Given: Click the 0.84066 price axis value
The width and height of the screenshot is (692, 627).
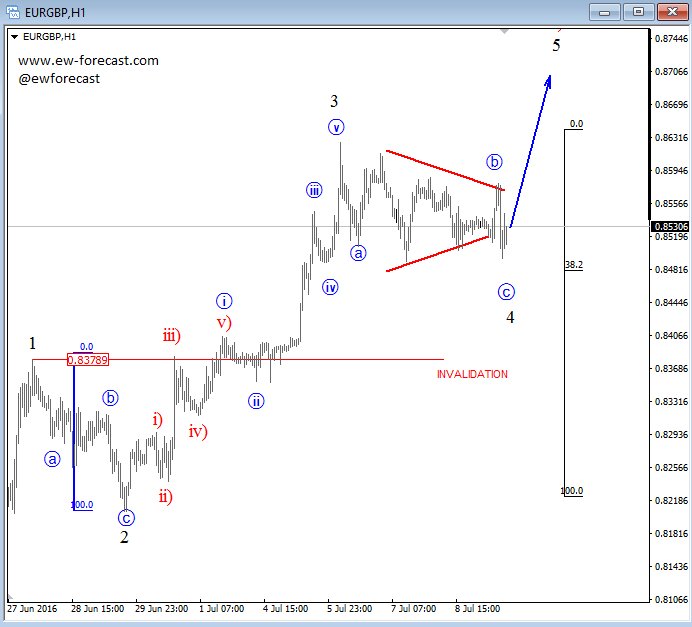Looking at the screenshot, I should 671,335.
